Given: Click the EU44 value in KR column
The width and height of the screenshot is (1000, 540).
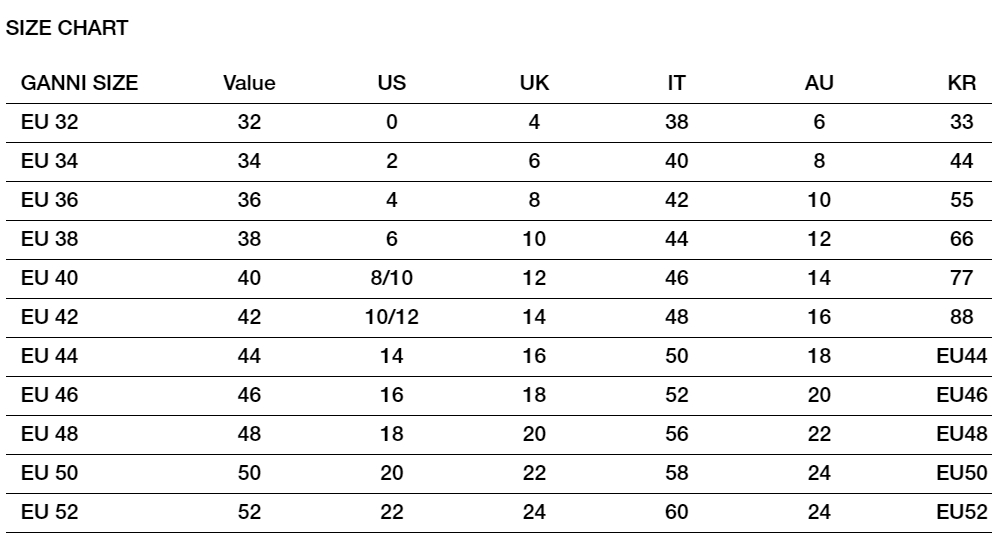Looking at the screenshot, I should pyautogui.click(x=962, y=356).
